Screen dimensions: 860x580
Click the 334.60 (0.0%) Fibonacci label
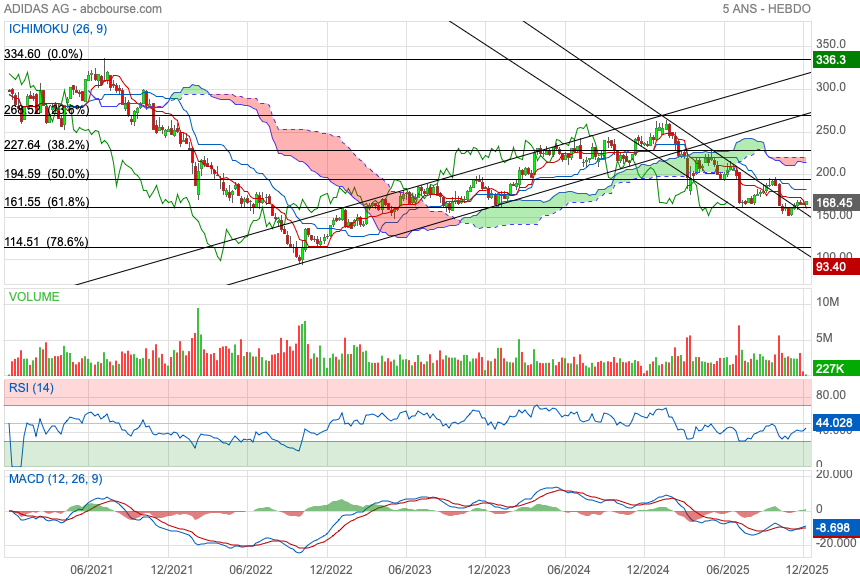(x=43, y=54)
